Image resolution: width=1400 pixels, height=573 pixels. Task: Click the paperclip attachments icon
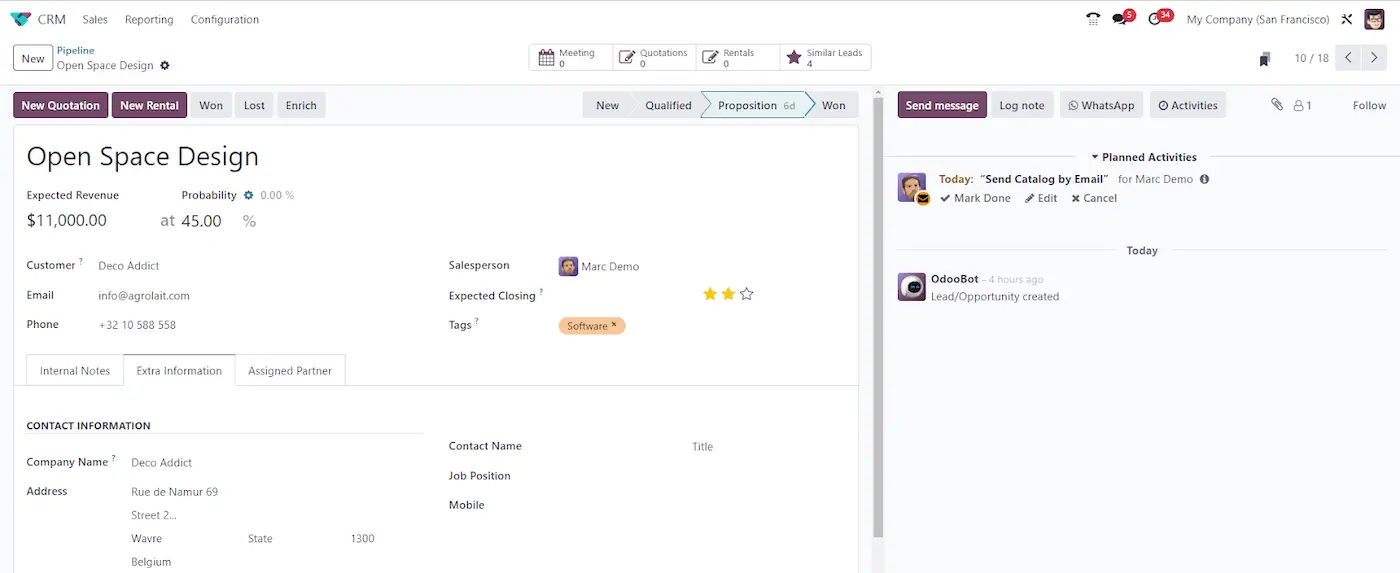pyautogui.click(x=1277, y=105)
